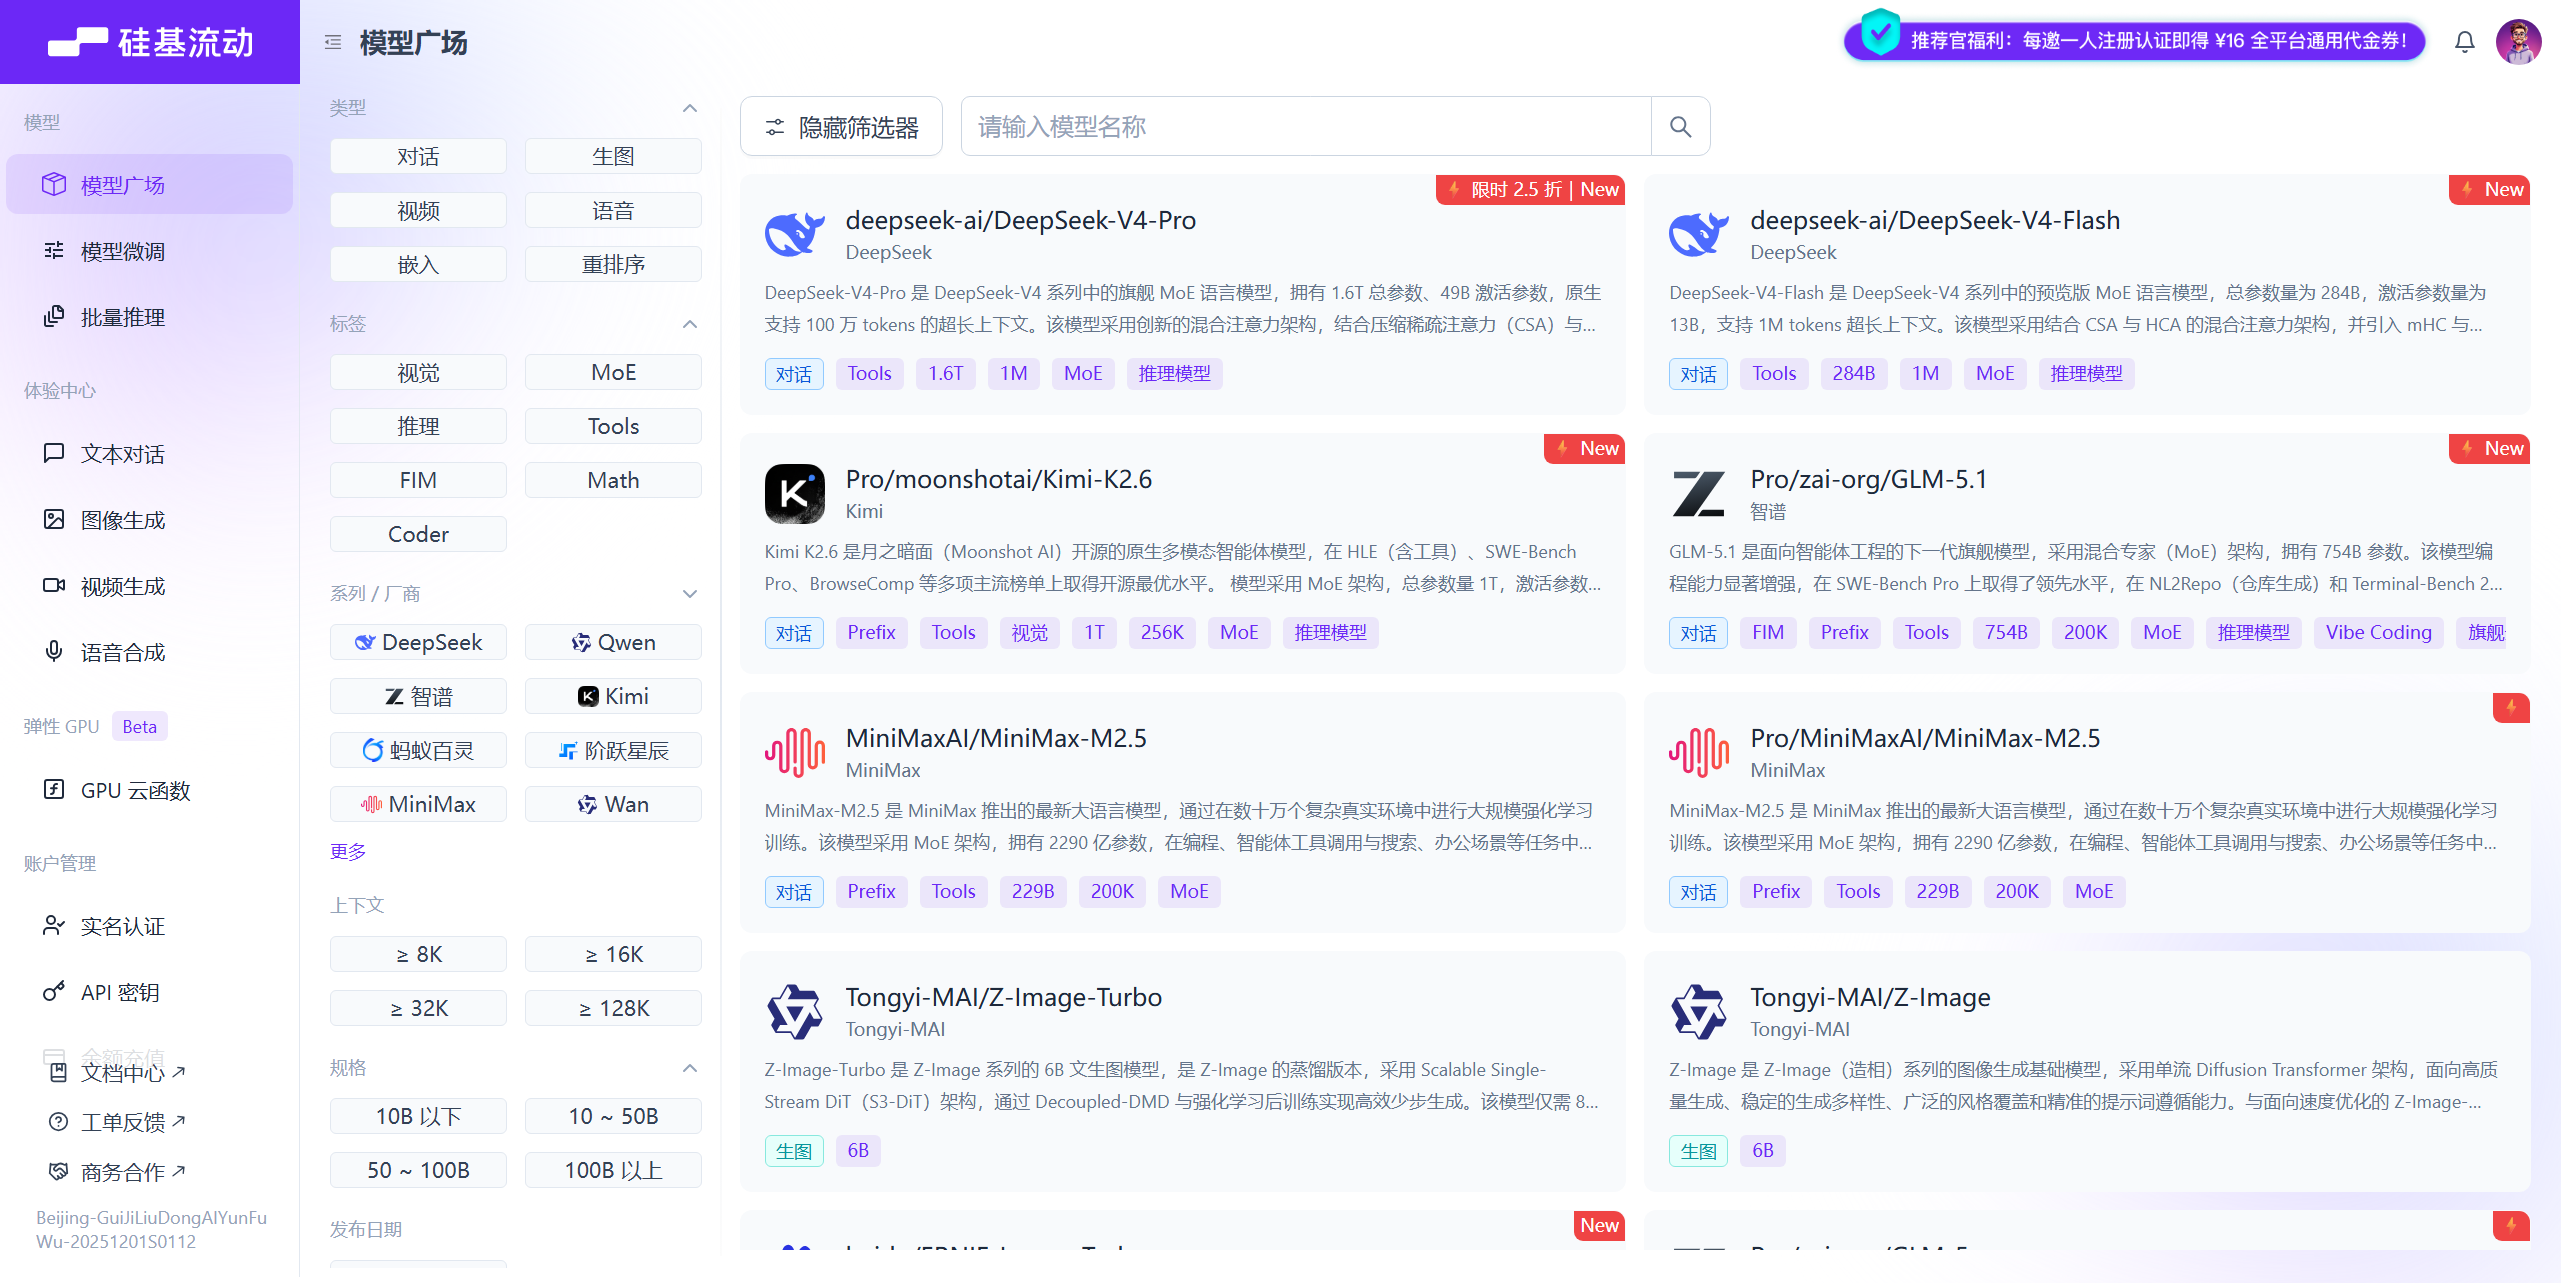Click the Pro/MiniMaxAI/MiniMax-M2.5 waveform logo
This screenshot has height=1283, width=2561.
pyautogui.click(x=1699, y=752)
